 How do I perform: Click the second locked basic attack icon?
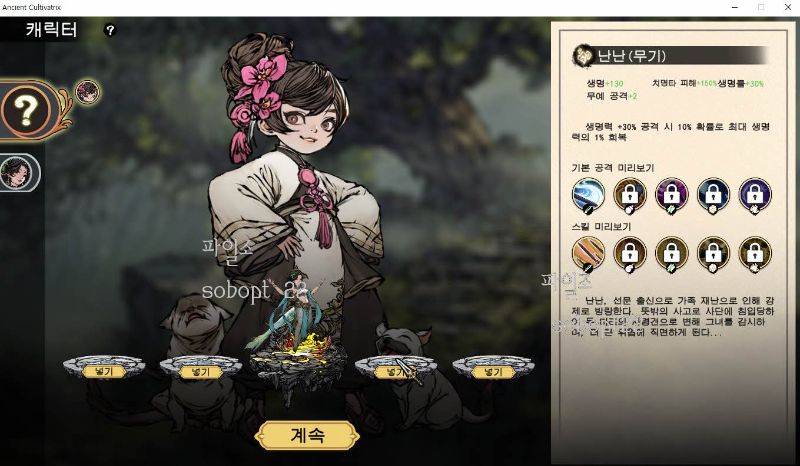[630, 194]
